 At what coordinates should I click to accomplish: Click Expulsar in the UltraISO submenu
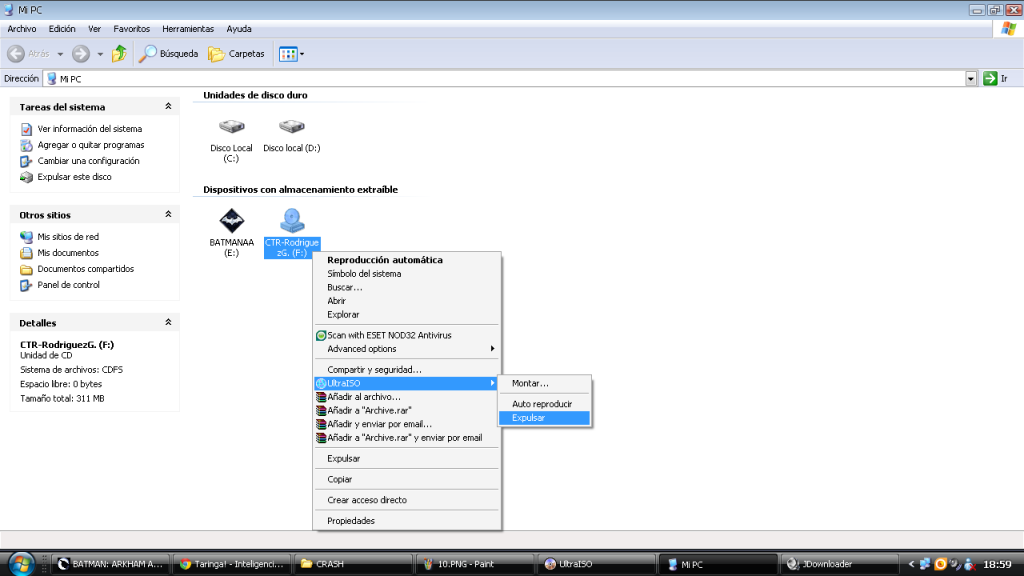[x=544, y=418]
